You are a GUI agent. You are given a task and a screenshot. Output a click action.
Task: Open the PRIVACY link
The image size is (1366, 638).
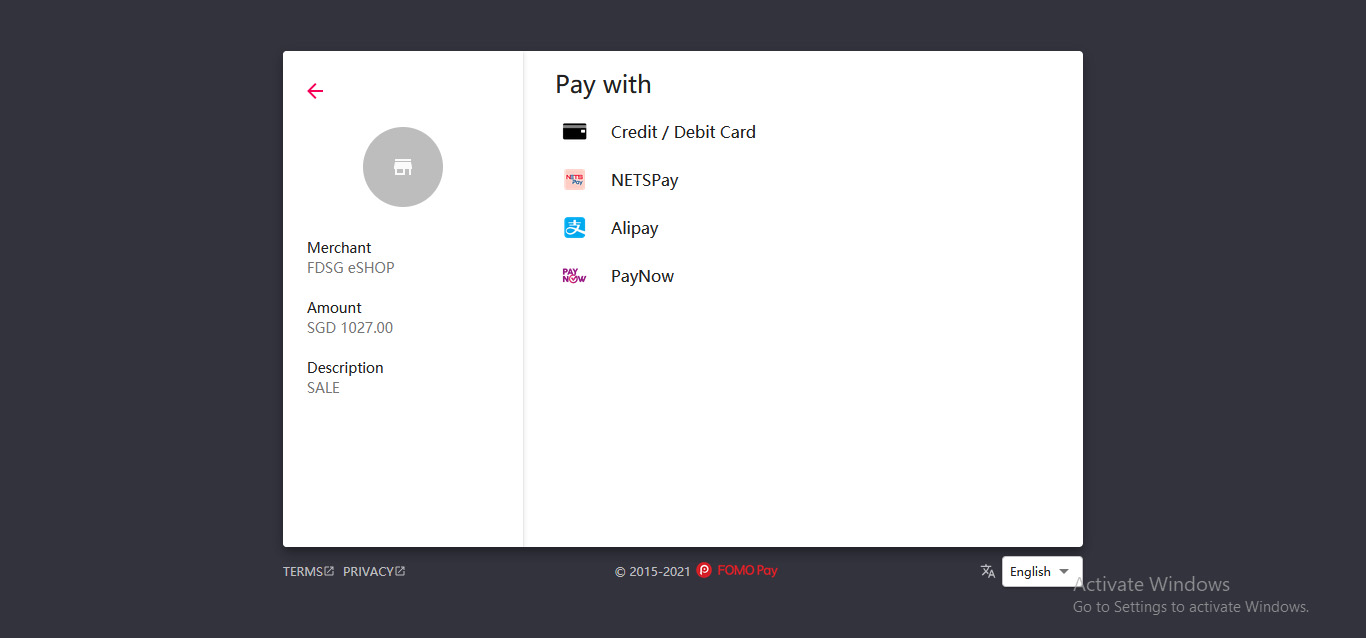tap(368, 572)
